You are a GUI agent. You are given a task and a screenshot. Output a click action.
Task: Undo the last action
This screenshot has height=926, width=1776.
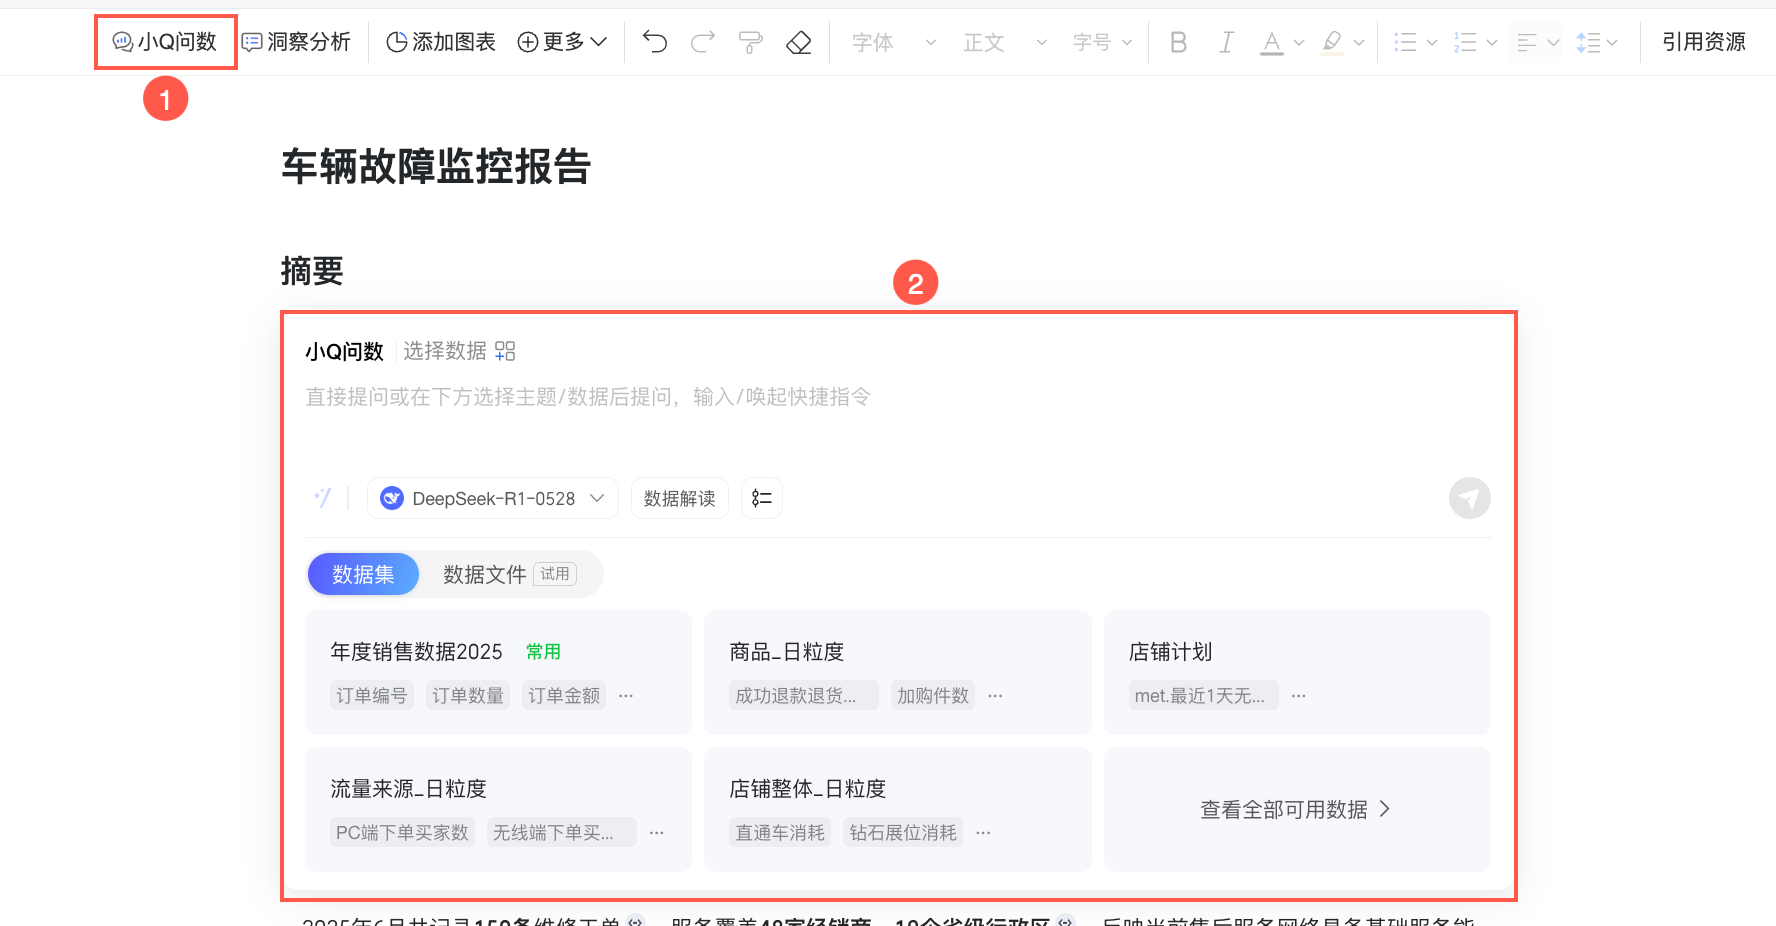[x=655, y=42]
